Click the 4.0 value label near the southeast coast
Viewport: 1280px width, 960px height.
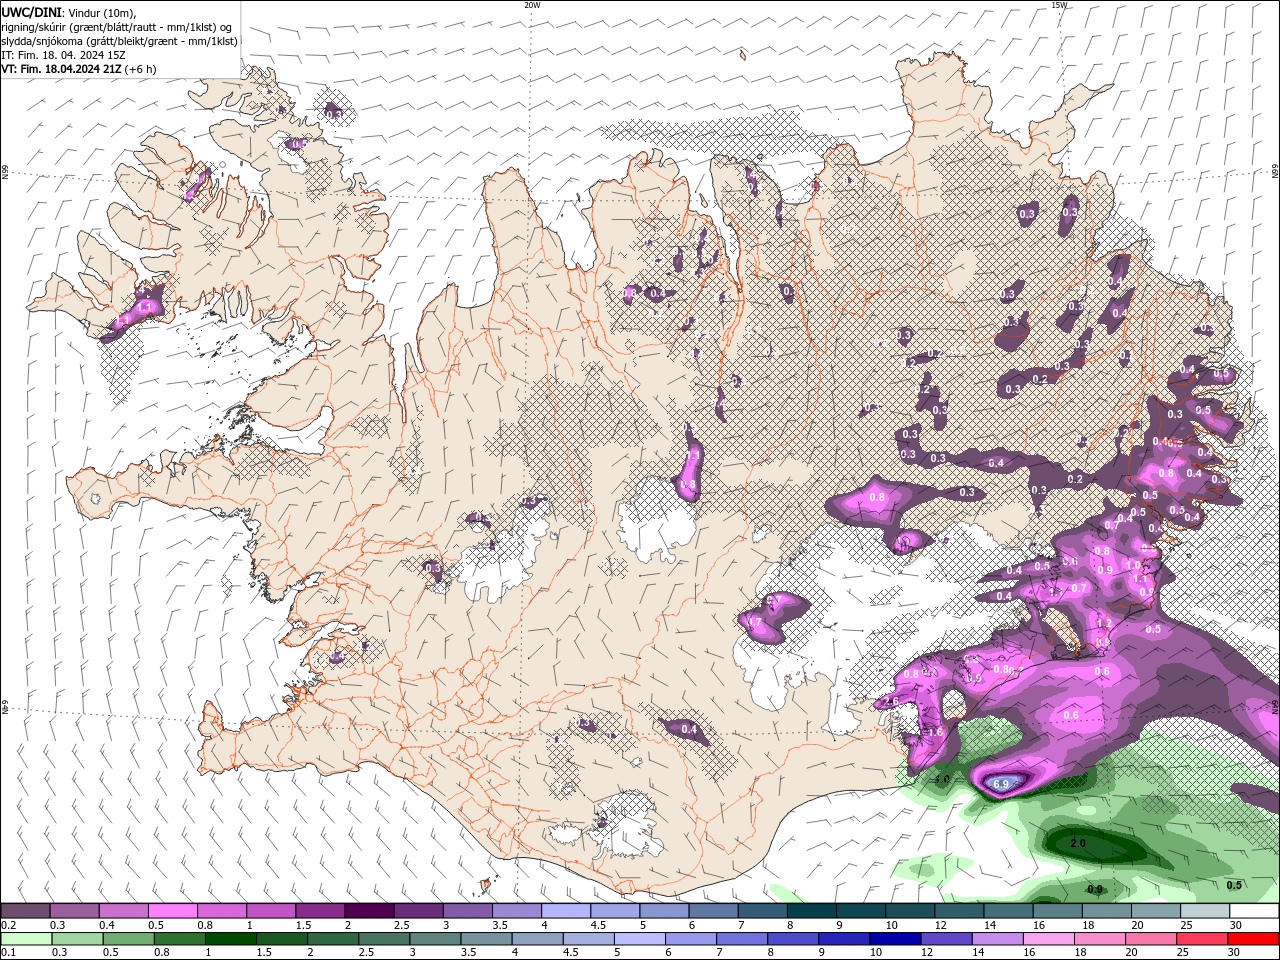point(942,778)
